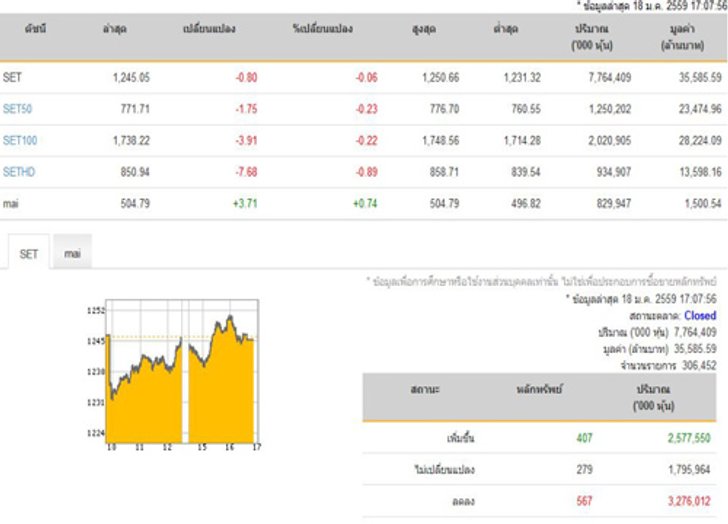The width and height of the screenshot is (728, 524).
Task: Select SET last value 1,245.05
Action: pyautogui.click(x=131, y=77)
